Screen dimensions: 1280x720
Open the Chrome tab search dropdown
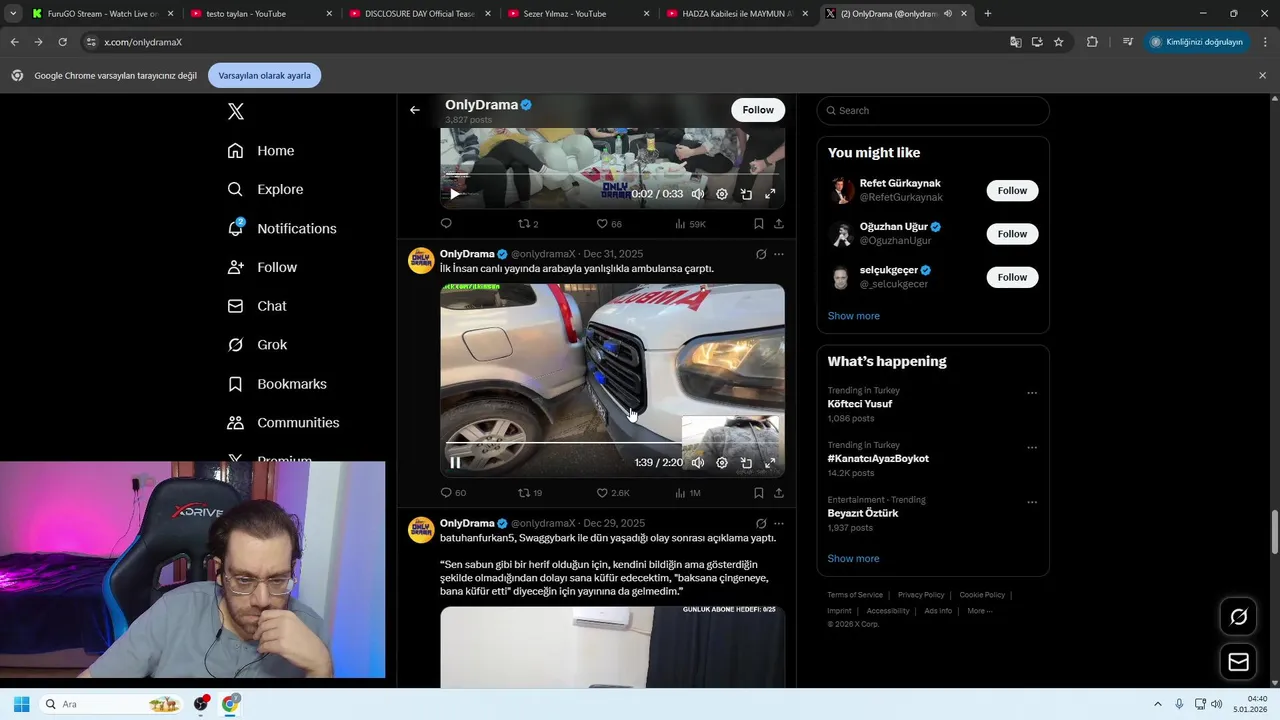point(13,14)
